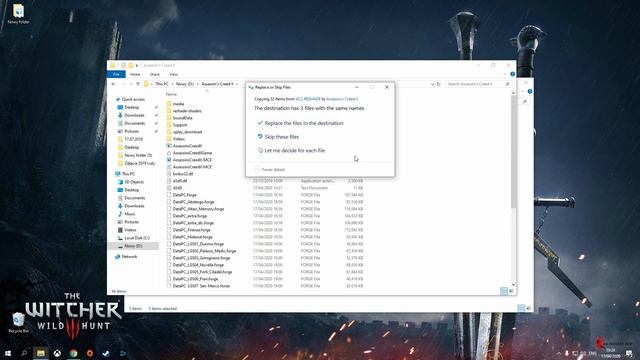Select This PC in navigation pane

click(x=125, y=174)
